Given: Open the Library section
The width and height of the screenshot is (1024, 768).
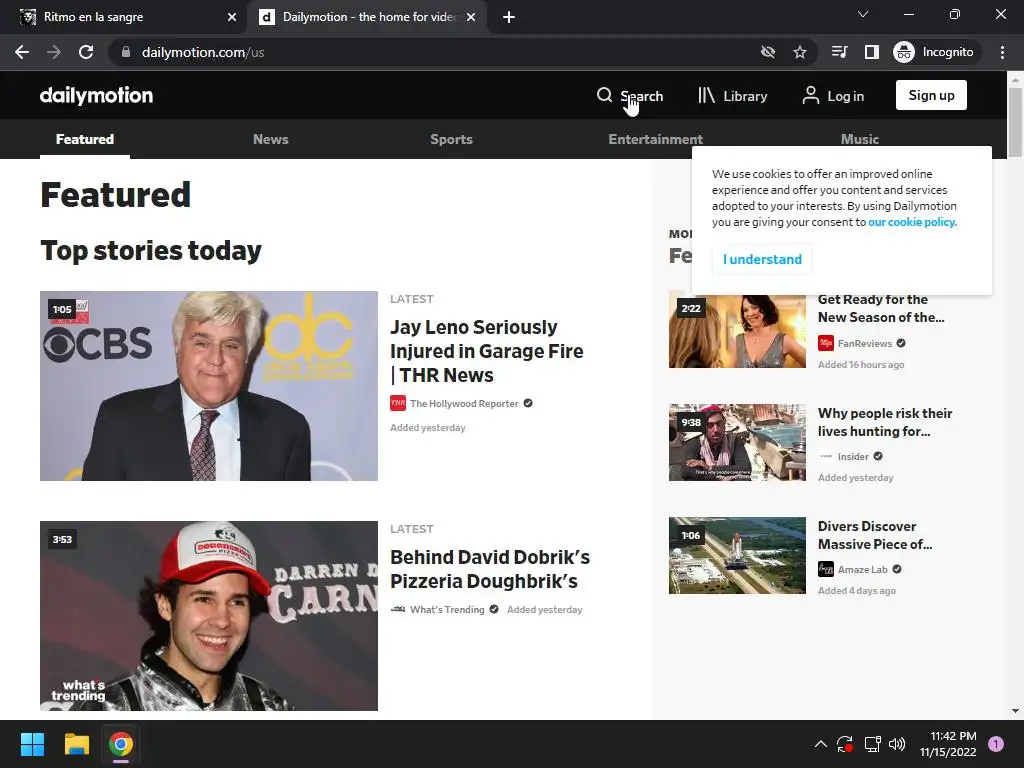Looking at the screenshot, I should pos(732,95).
